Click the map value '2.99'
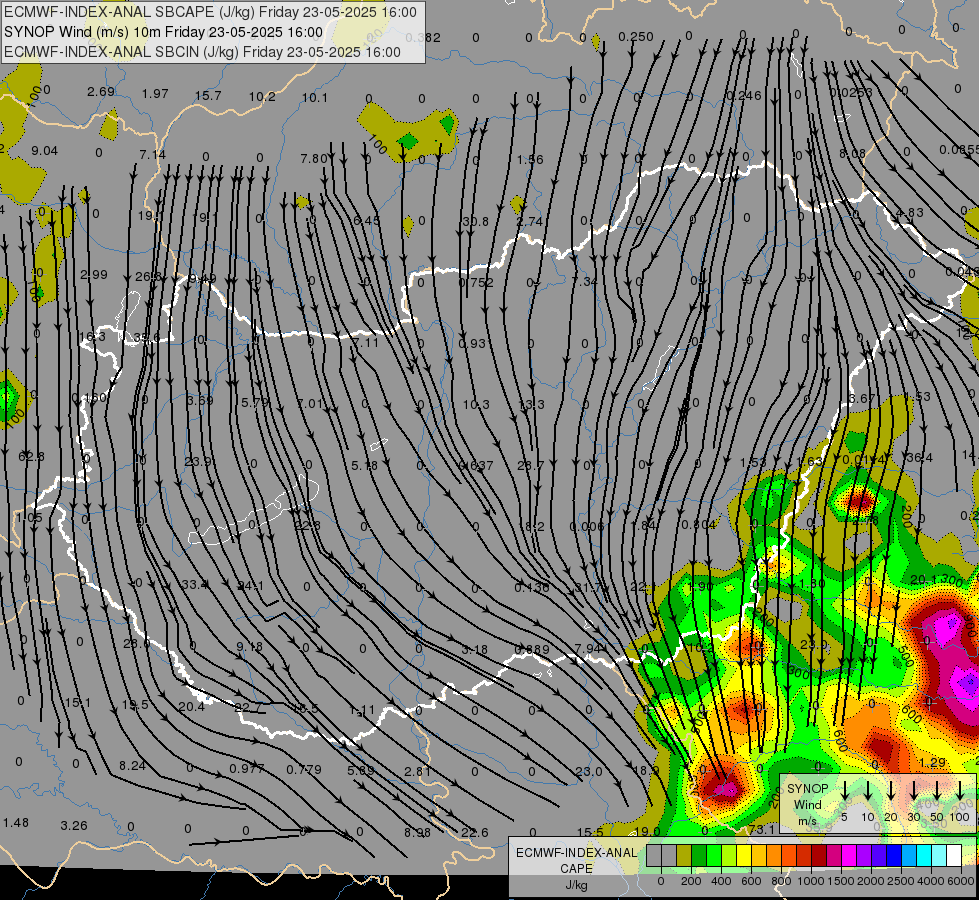 pyautogui.click(x=94, y=274)
